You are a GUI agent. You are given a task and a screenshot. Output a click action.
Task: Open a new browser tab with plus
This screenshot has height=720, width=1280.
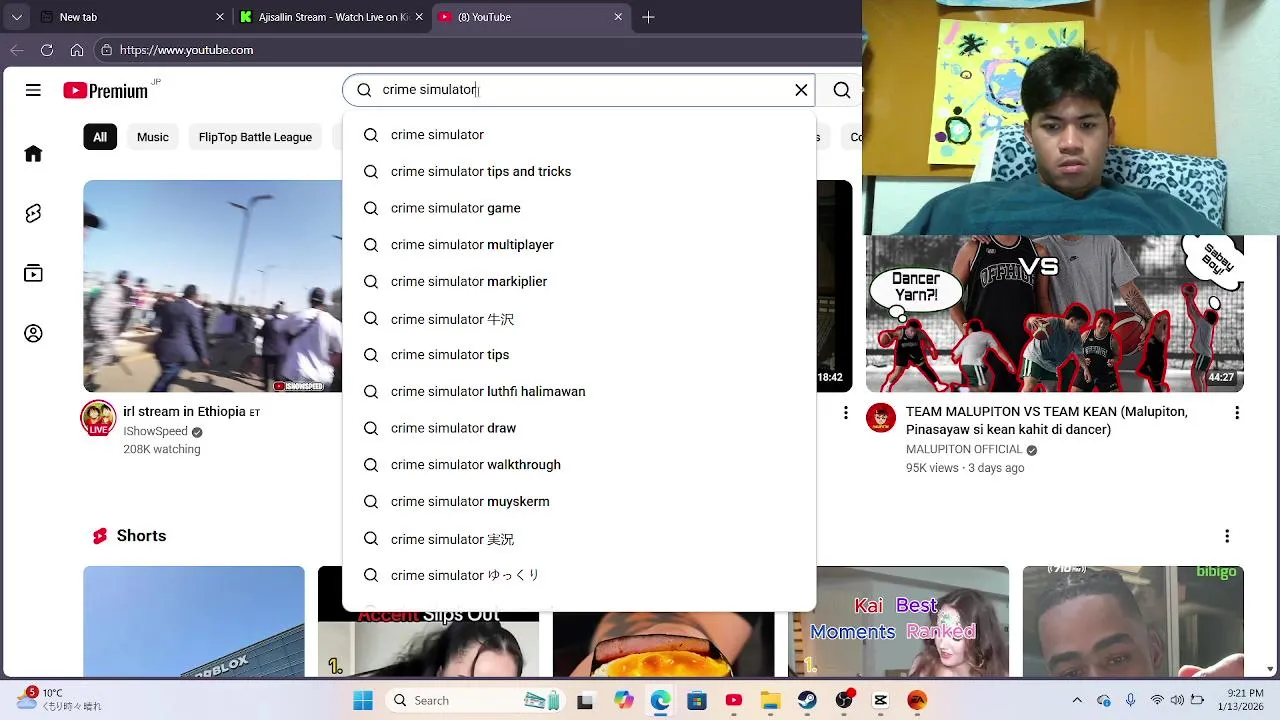pos(648,17)
